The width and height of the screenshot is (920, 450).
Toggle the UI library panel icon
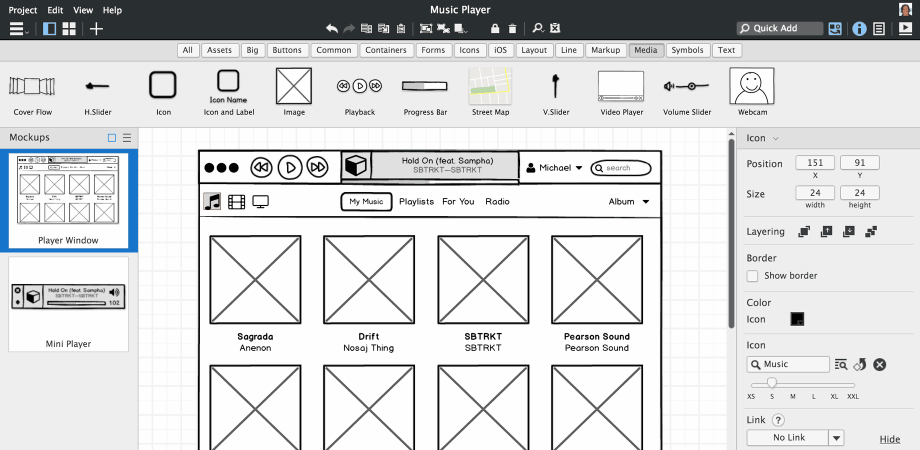pyautogui.click(x=835, y=28)
